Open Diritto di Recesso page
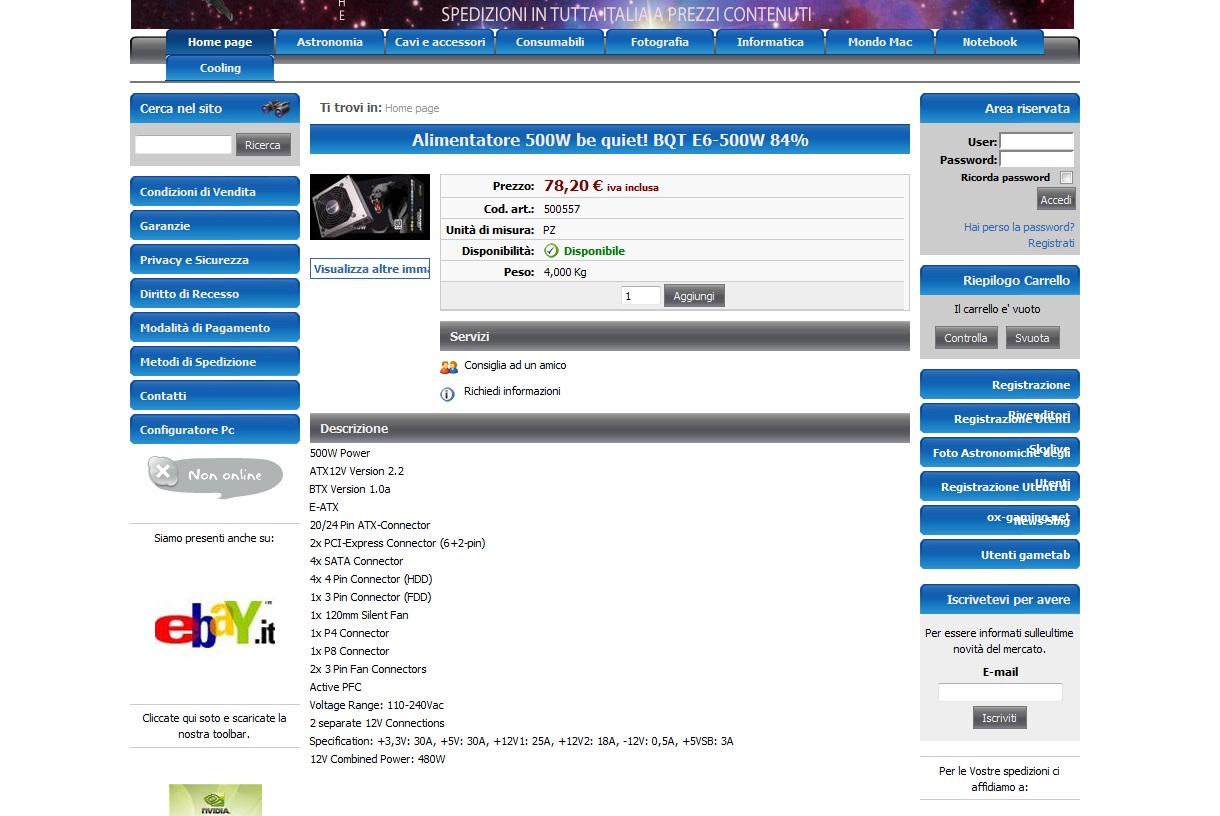Image resolution: width=1220 pixels, height=816 pixels. pos(215,294)
